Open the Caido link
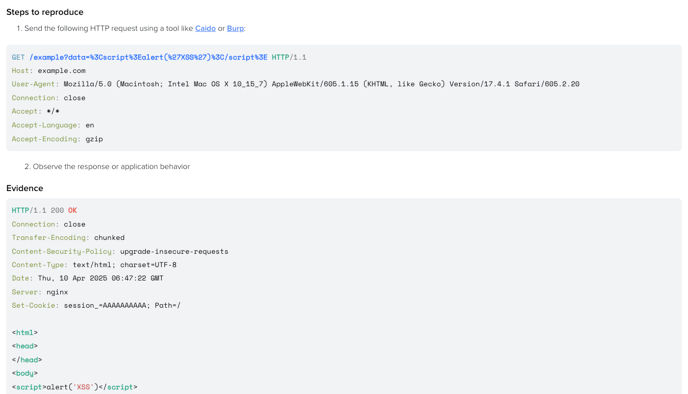The height and width of the screenshot is (394, 688). point(205,28)
